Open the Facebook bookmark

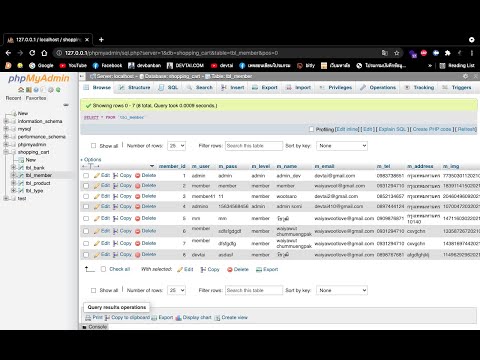point(107,65)
